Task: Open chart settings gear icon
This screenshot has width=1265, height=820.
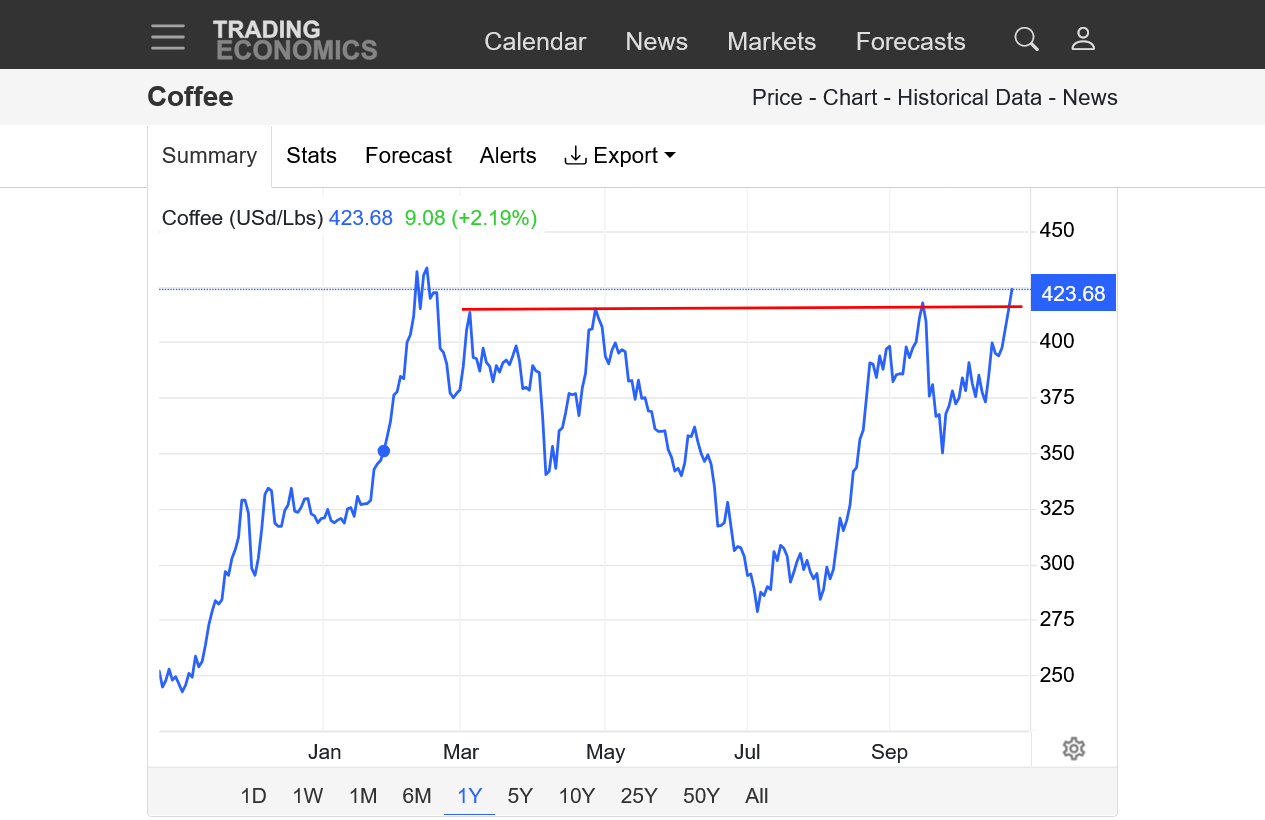Action: (1074, 749)
